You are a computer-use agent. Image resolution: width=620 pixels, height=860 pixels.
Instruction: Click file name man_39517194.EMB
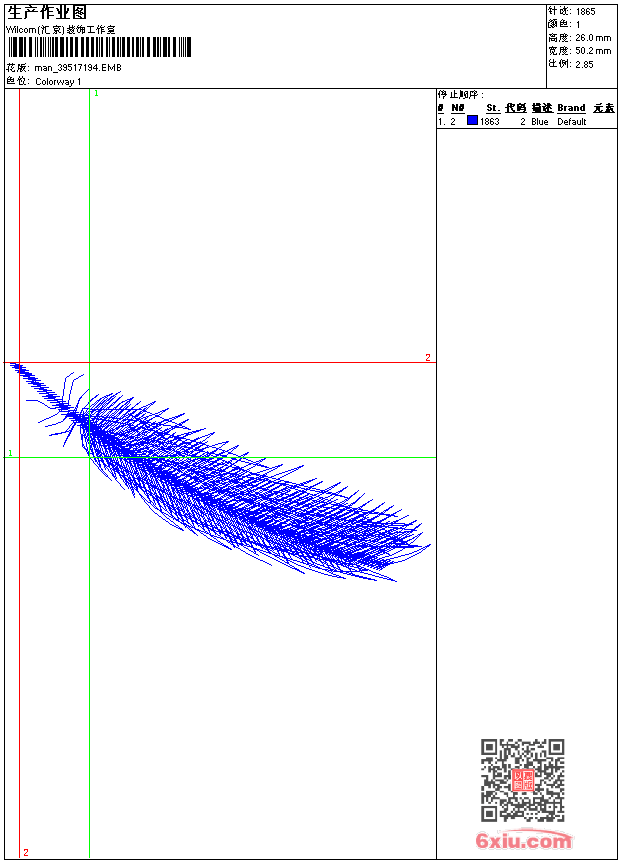point(78,67)
